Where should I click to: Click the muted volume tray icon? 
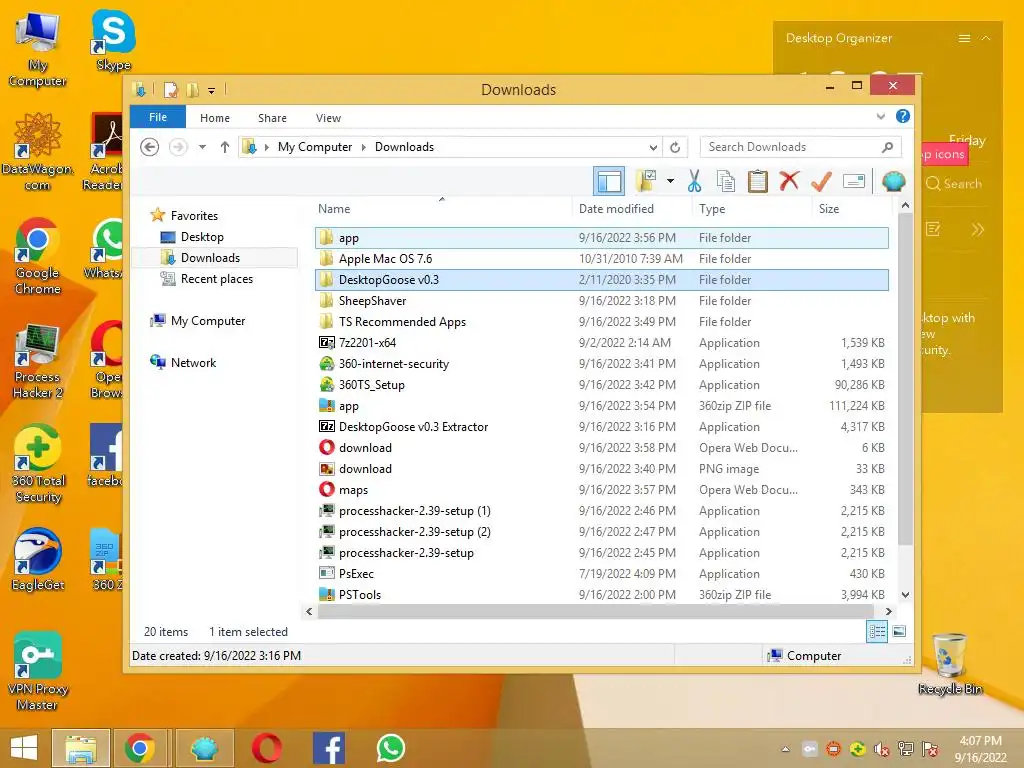click(x=881, y=749)
